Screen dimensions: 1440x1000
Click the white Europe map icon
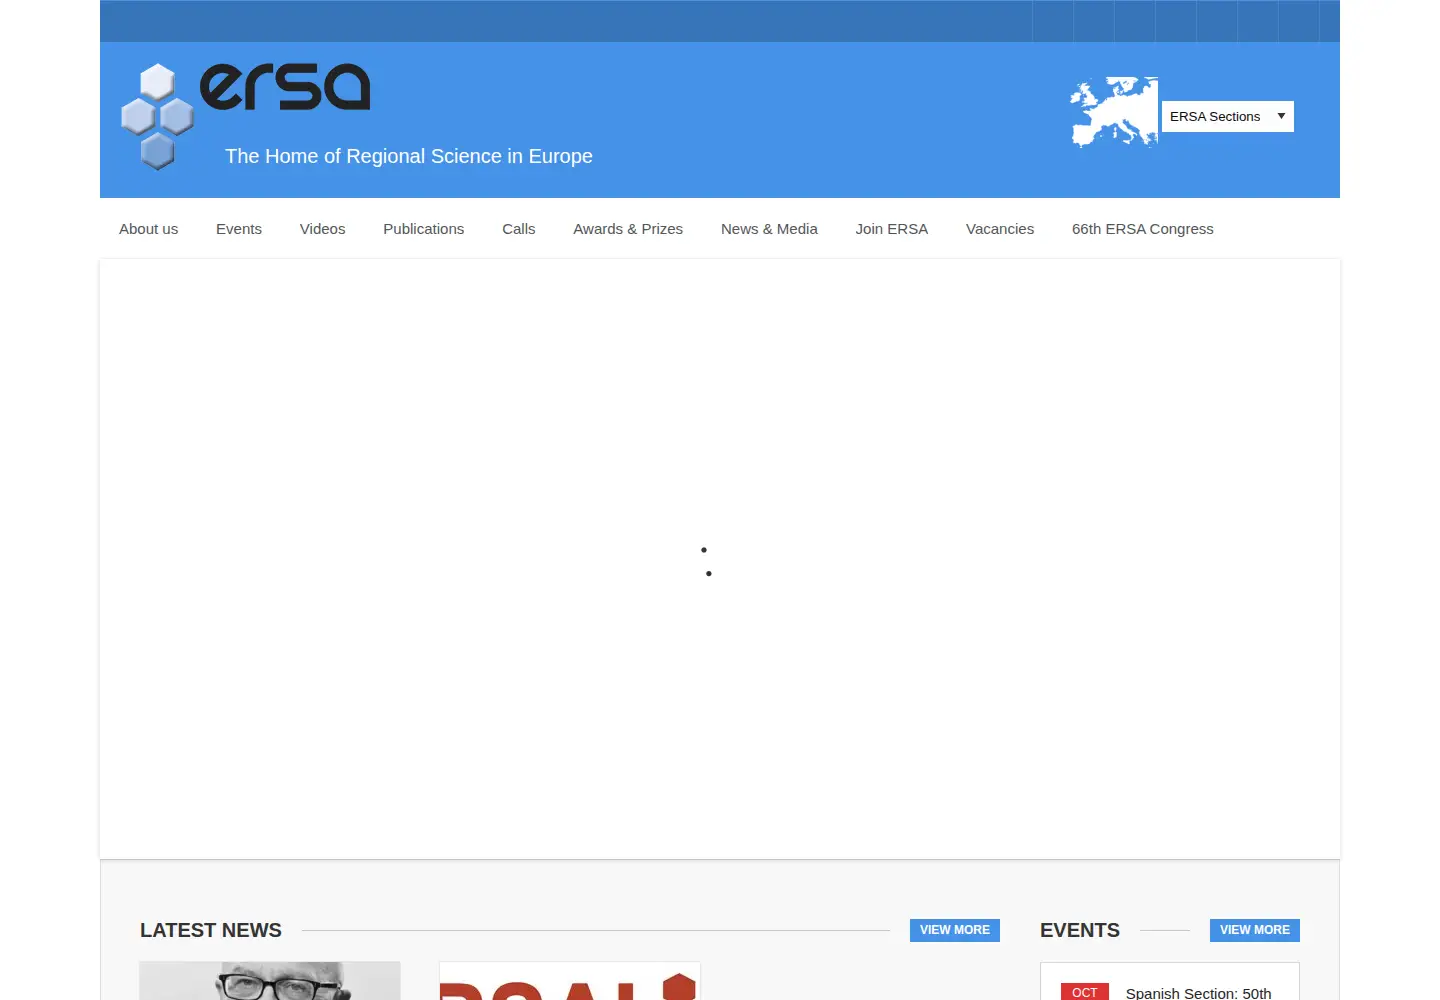point(1114,112)
